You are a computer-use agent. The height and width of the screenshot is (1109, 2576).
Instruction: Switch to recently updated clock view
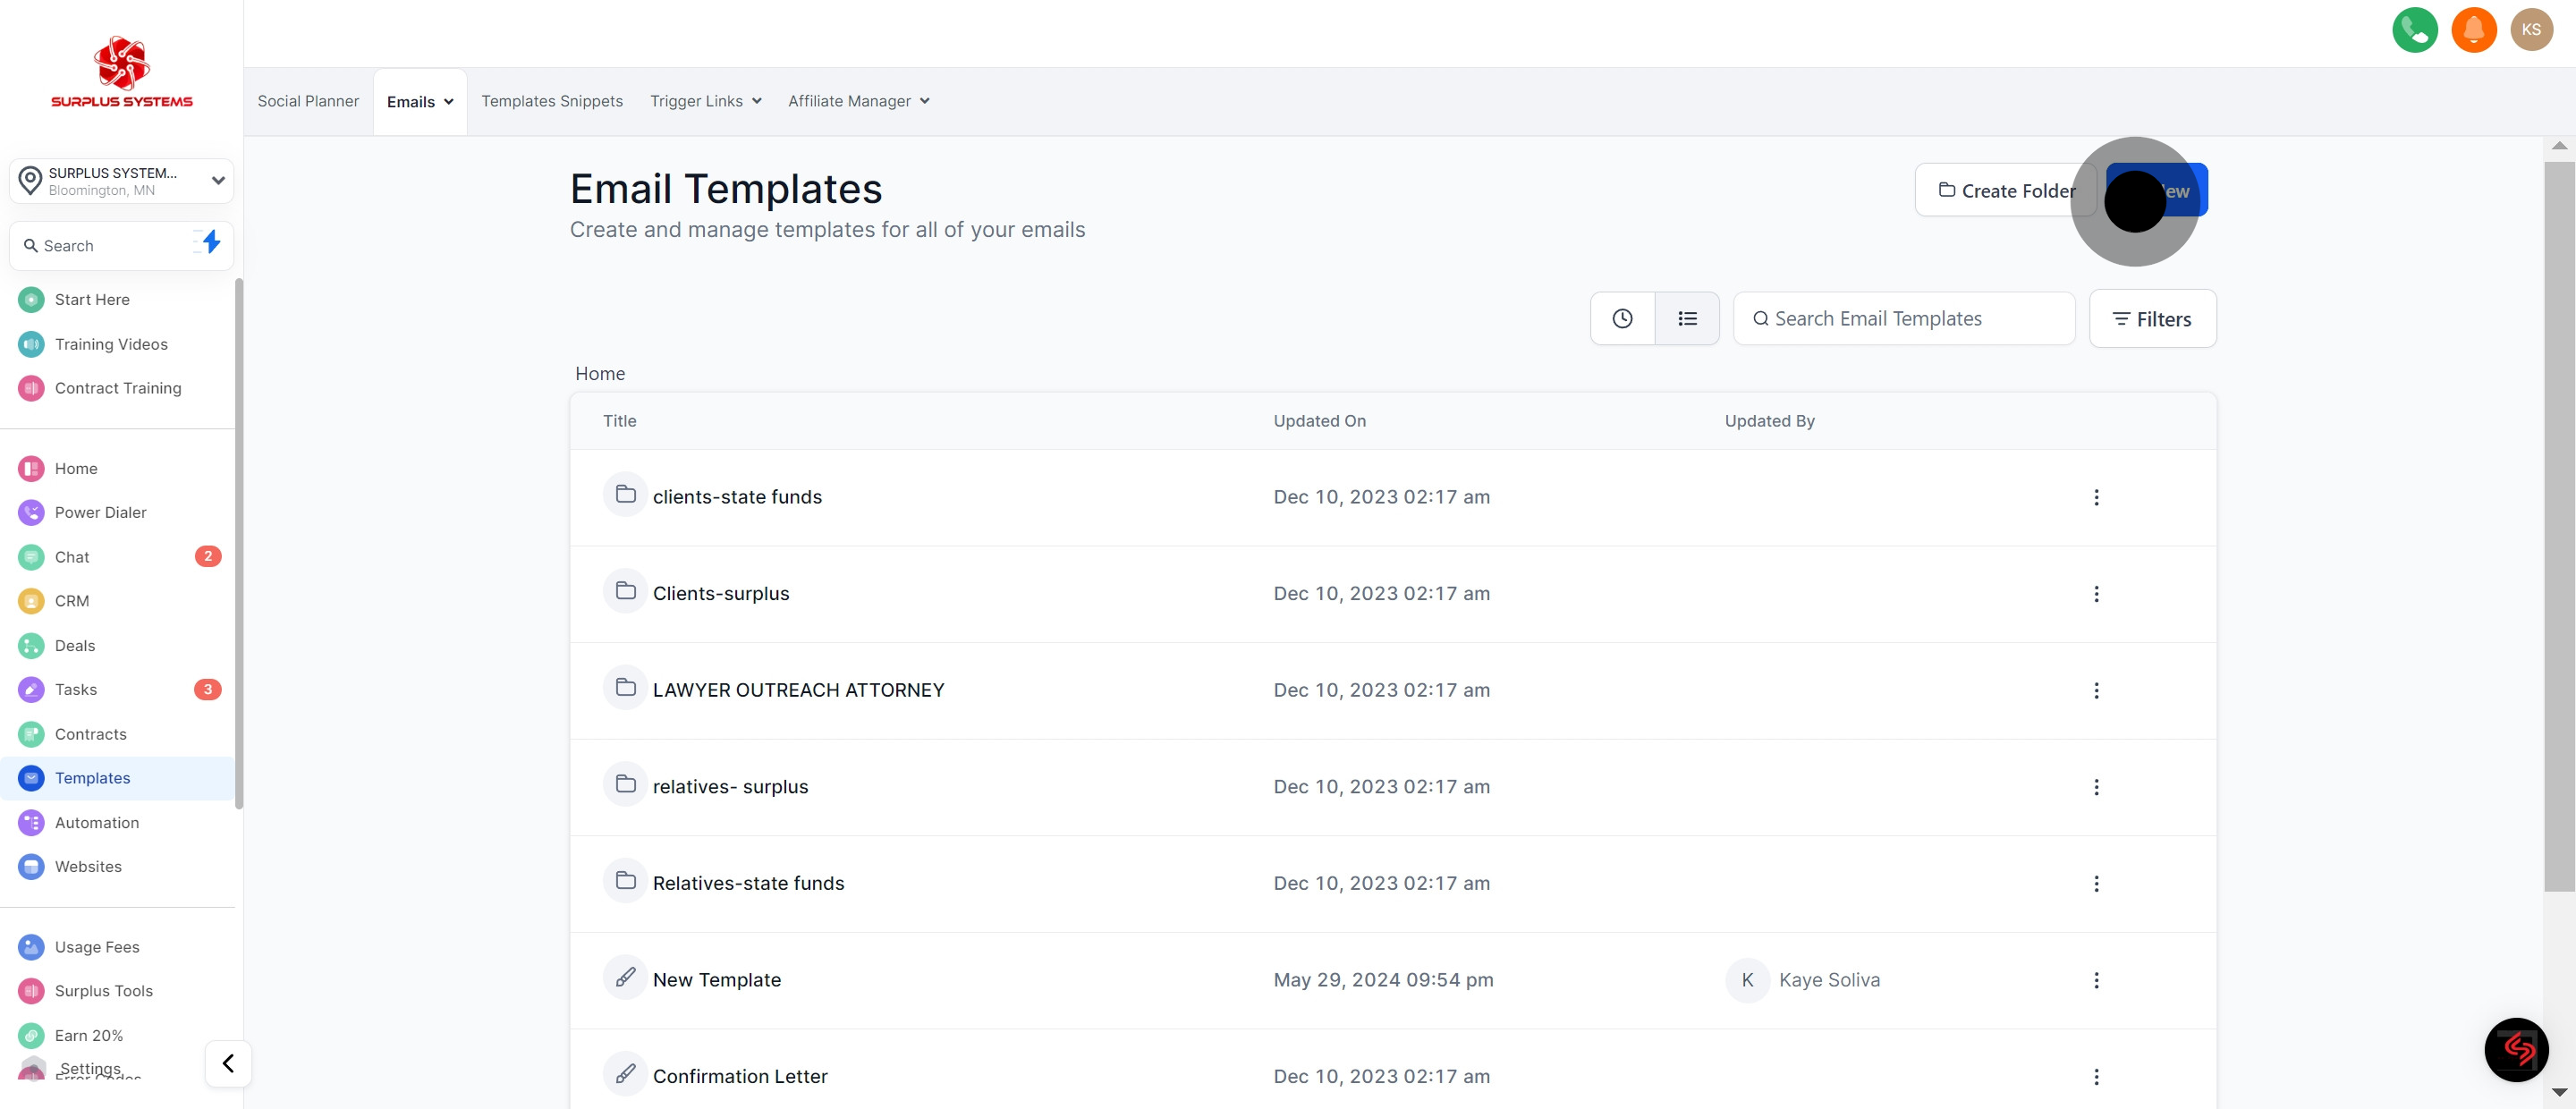(1622, 319)
